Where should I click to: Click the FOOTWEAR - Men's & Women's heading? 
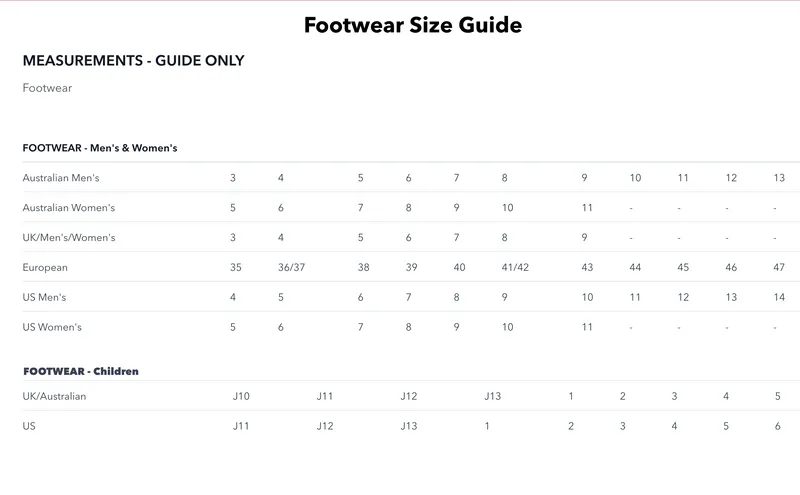click(x=100, y=148)
